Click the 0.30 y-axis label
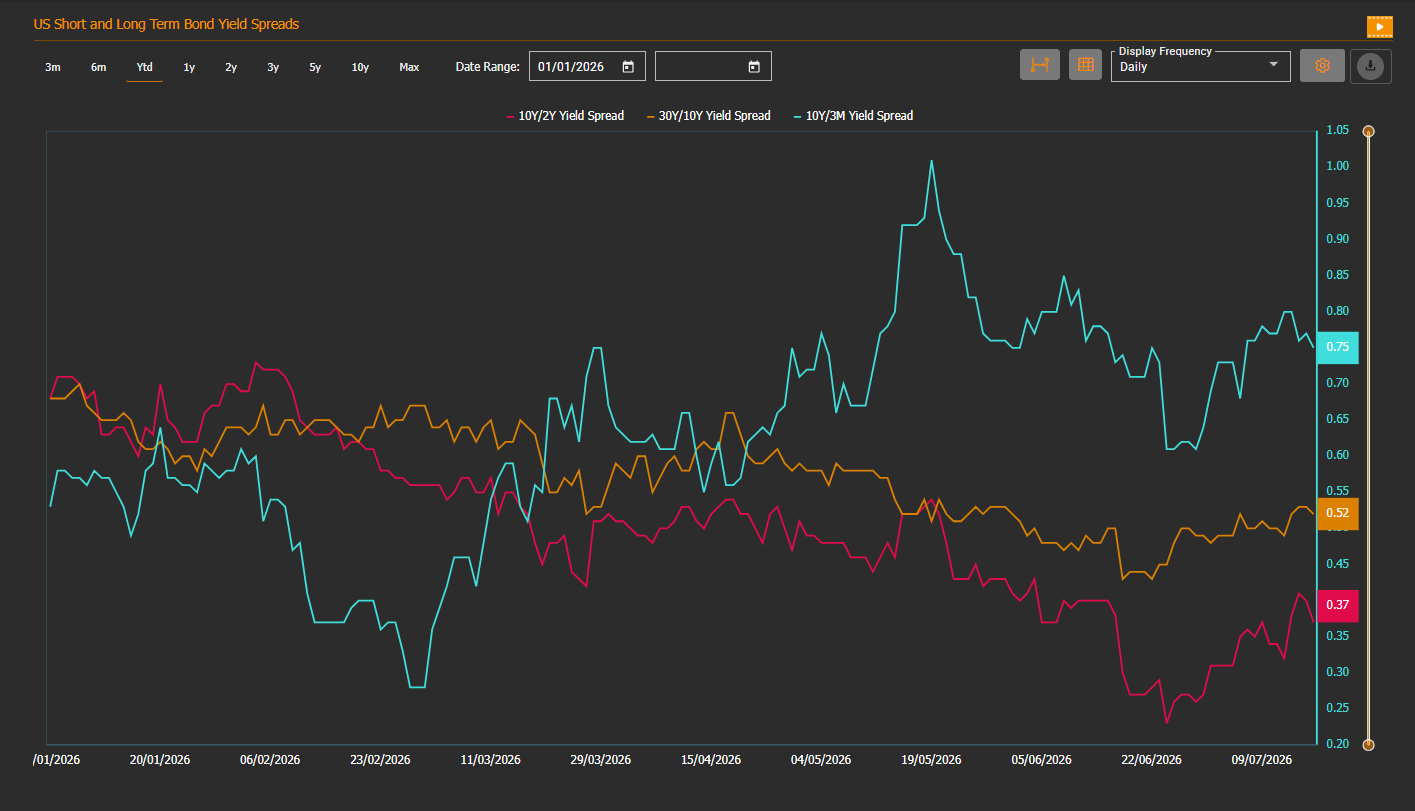 pos(1337,672)
